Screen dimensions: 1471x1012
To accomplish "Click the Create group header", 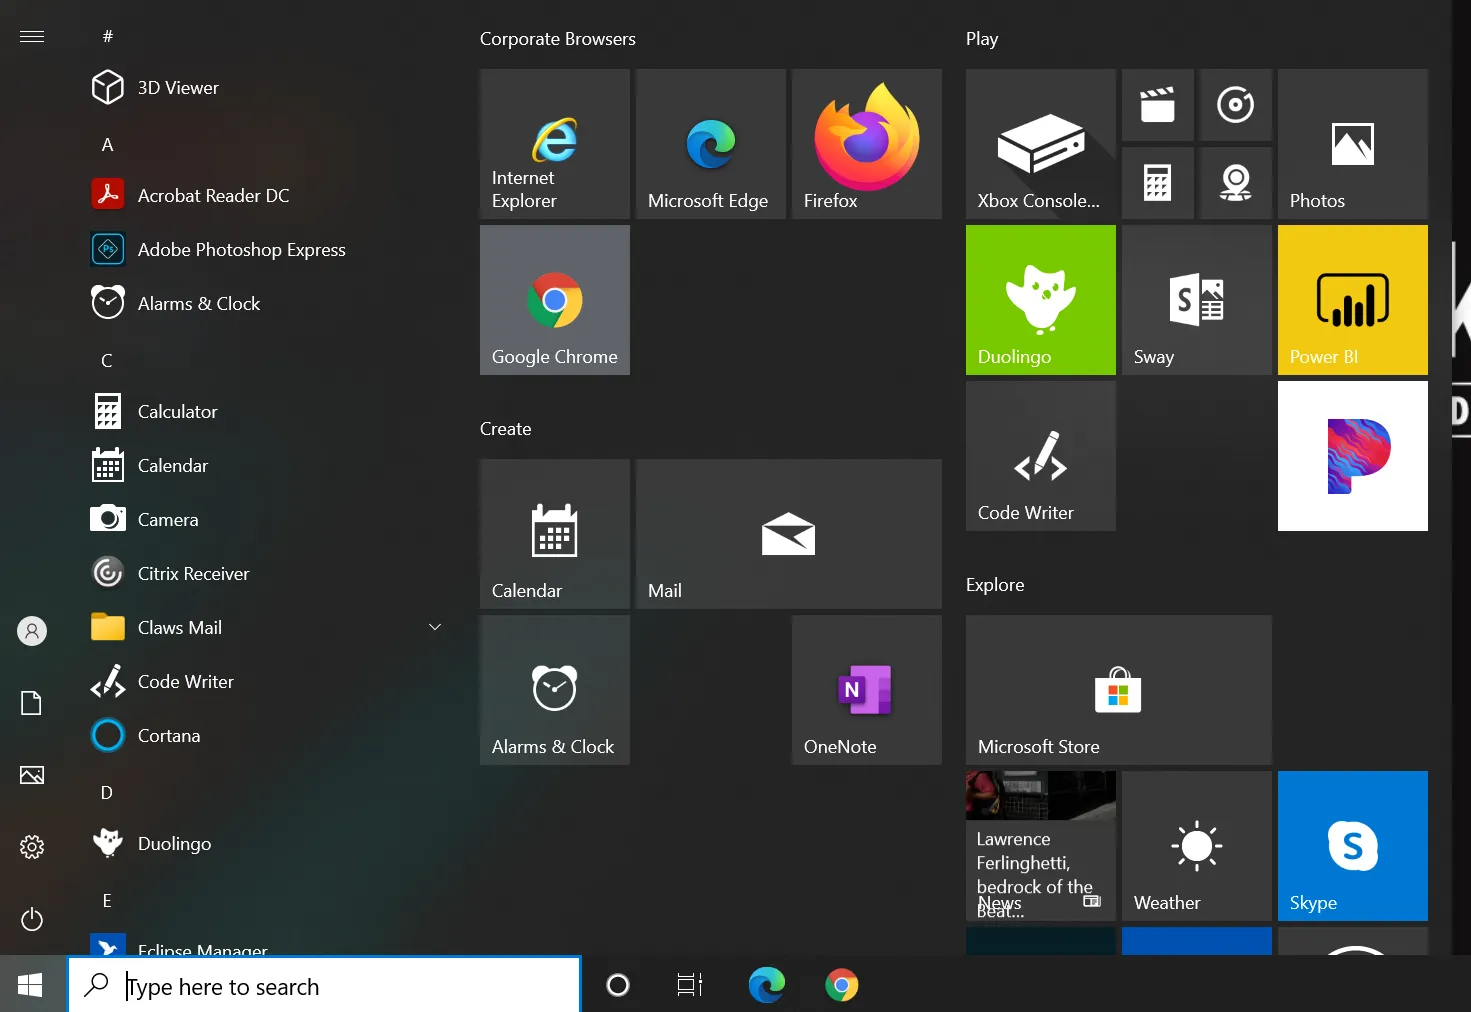I will pyautogui.click(x=506, y=429).
